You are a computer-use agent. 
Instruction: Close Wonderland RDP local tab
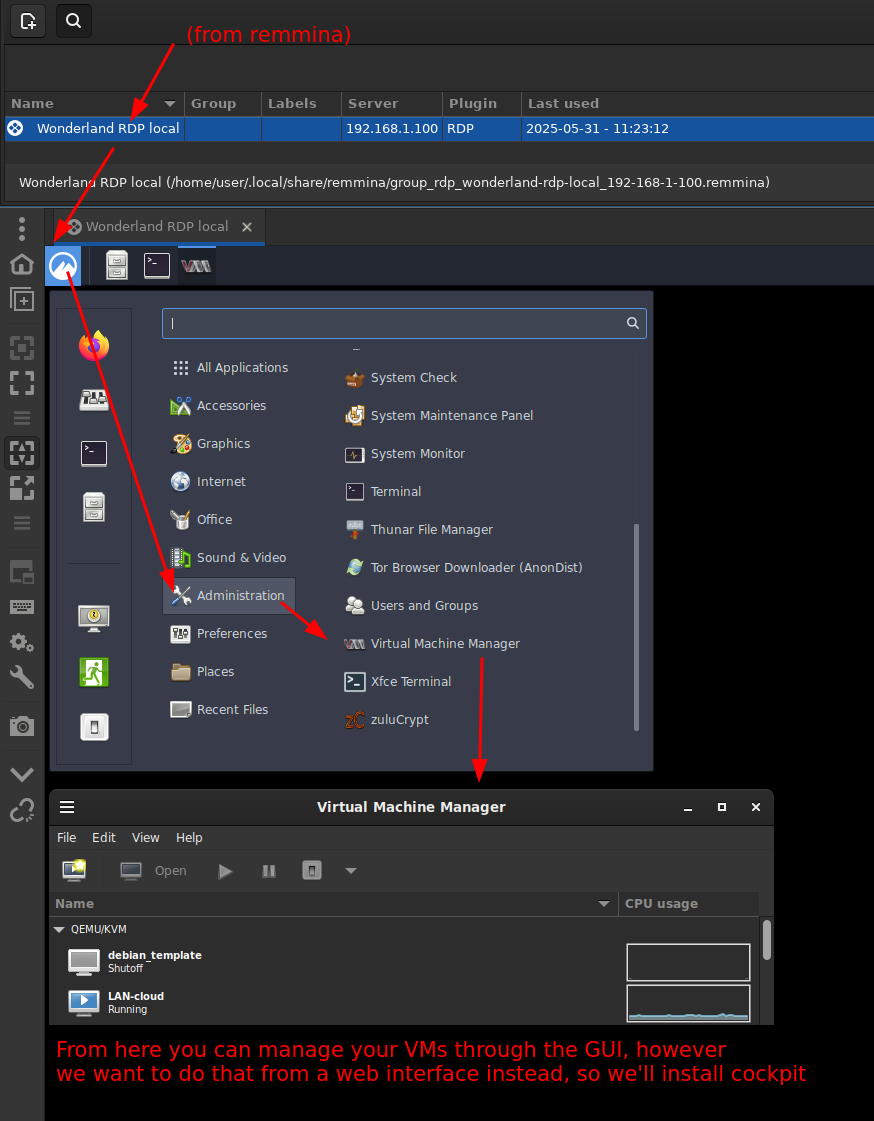coord(247,227)
